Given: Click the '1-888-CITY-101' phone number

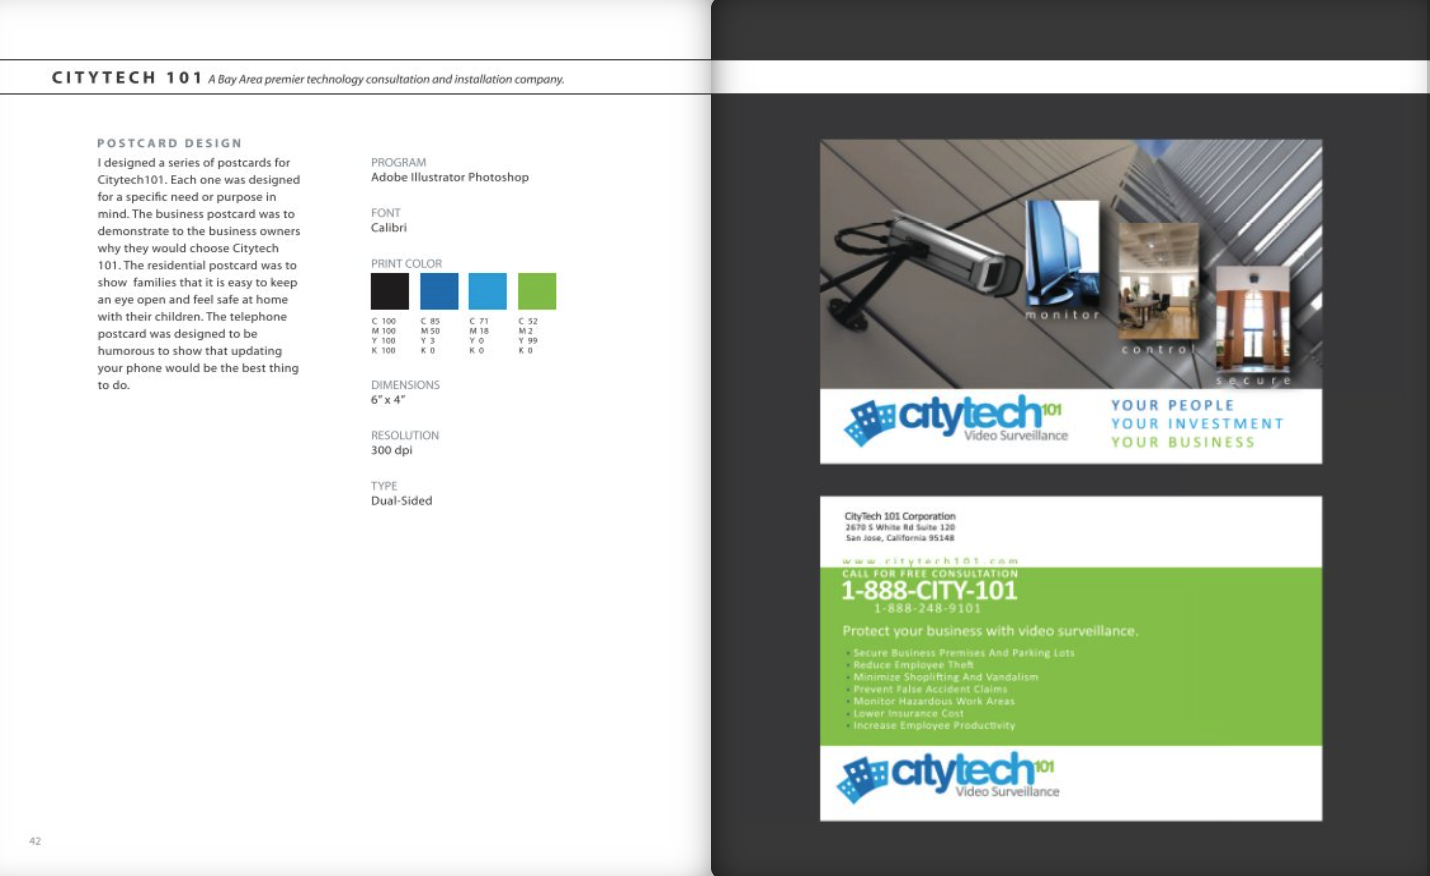Looking at the screenshot, I should (x=929, y=591).
